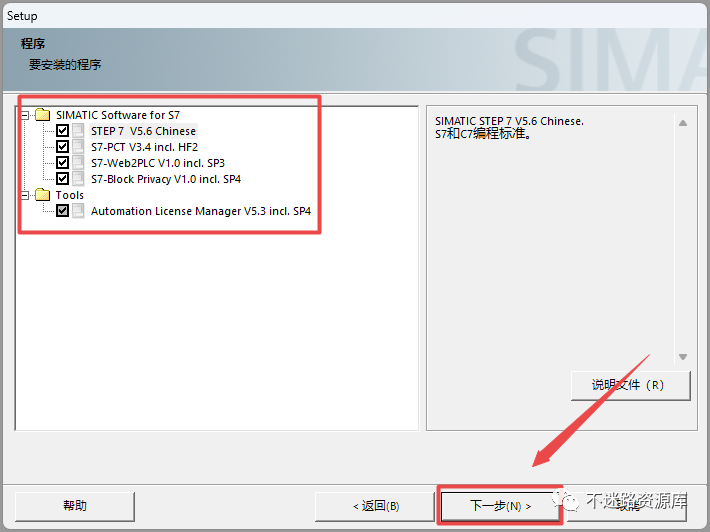This screenshot has height=532, width=710.
Task: Select Automation License Manager V5.3 incl. SP4
Action: [x=201, y=211]
